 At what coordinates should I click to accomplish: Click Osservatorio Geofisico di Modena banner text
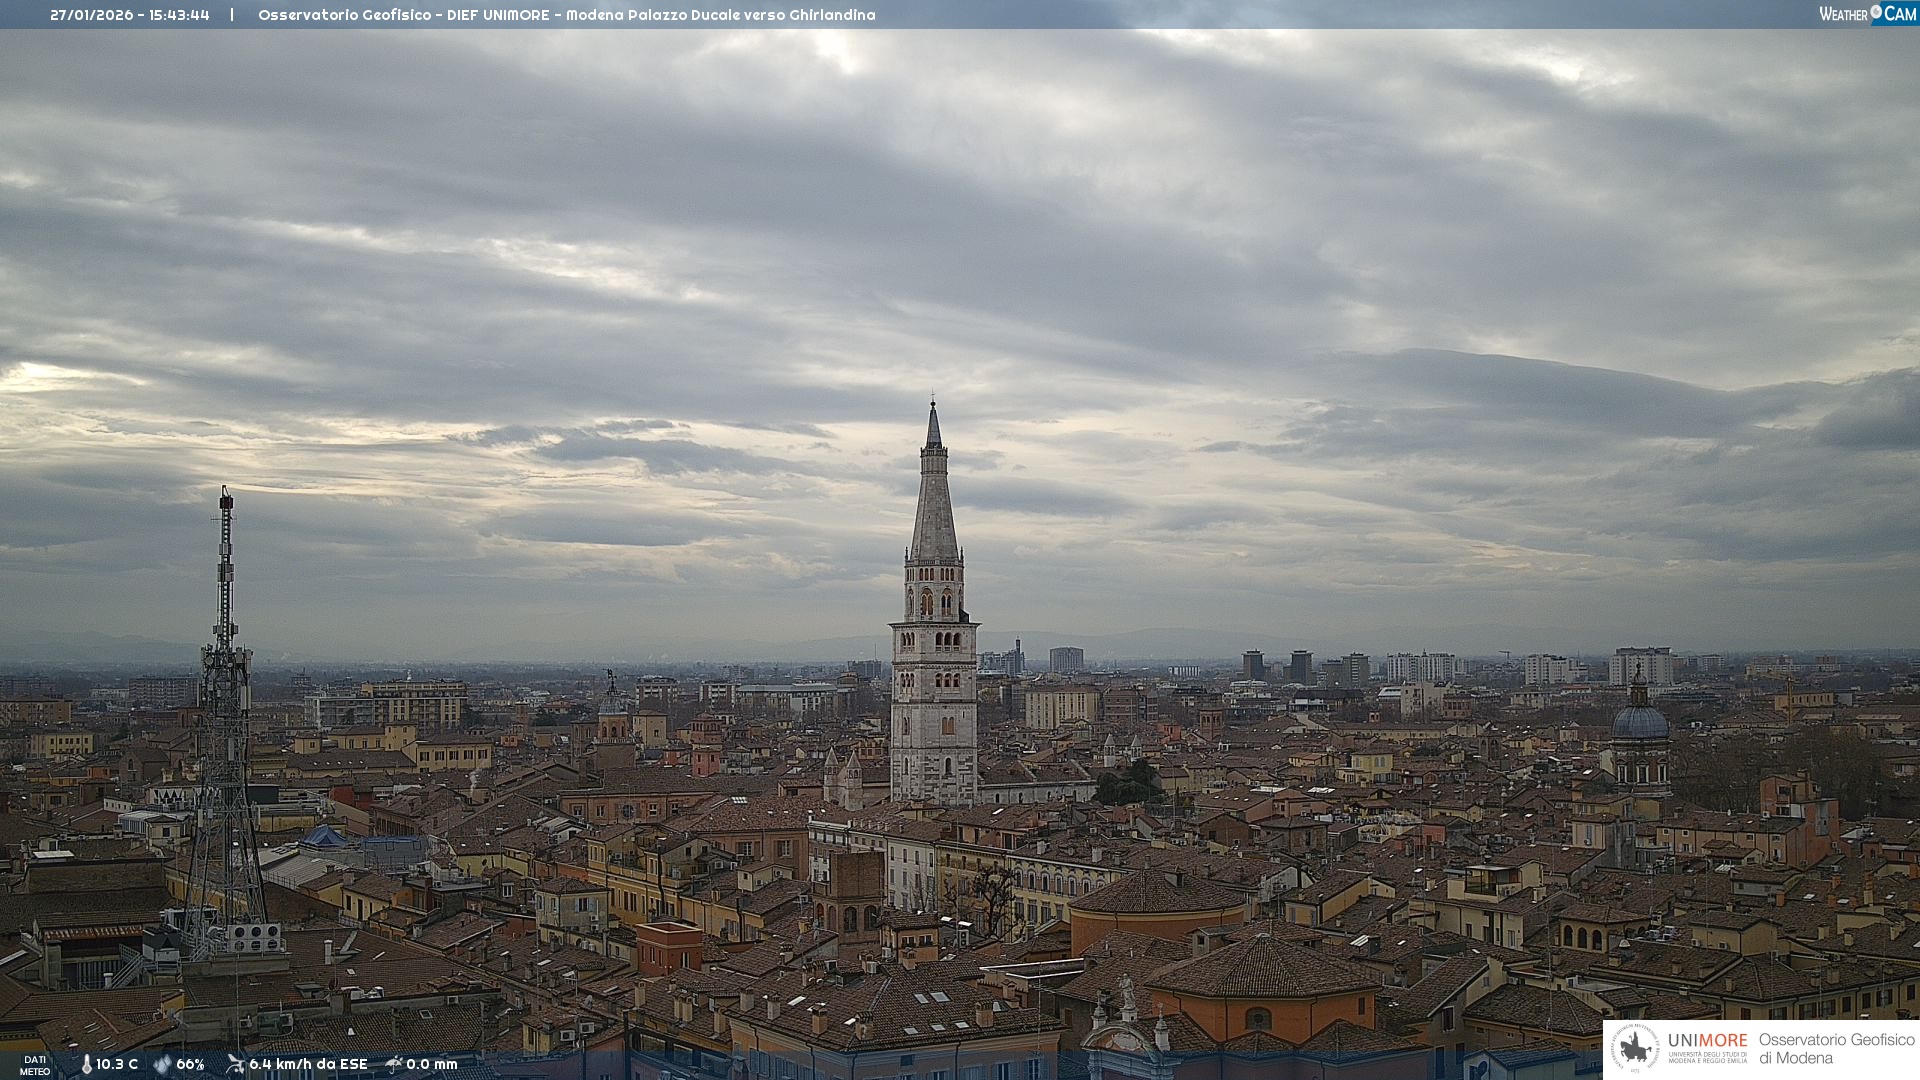[1836, 1048]
